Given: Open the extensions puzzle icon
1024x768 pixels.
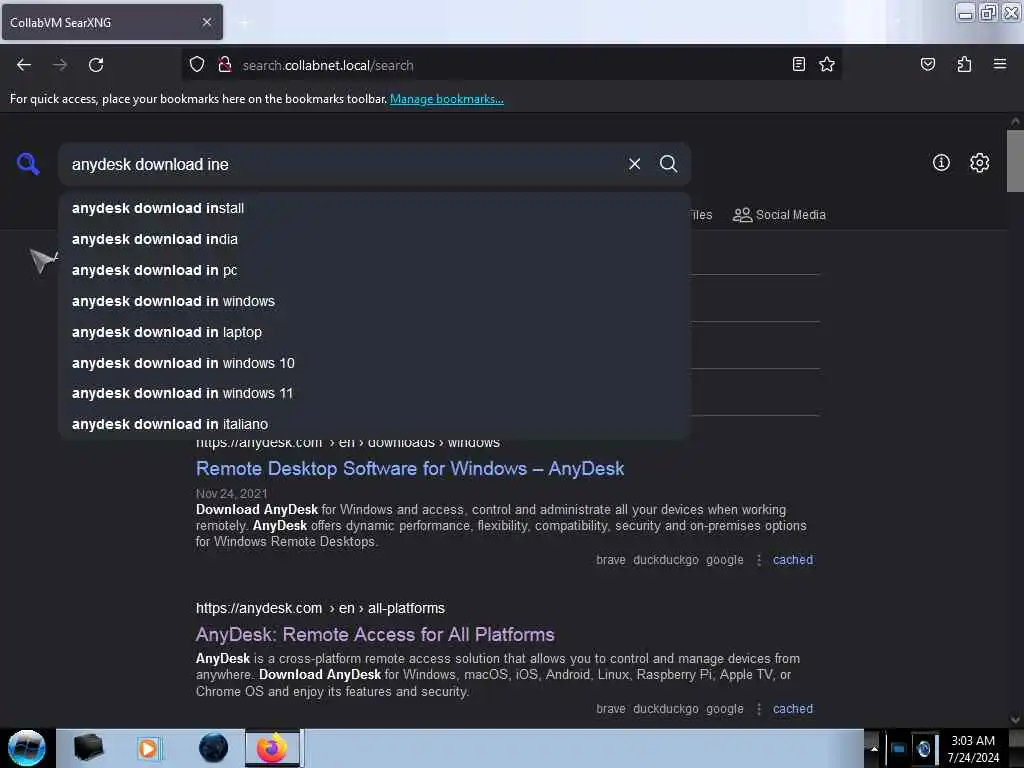Looking at the screenshot, I should [x=964, y=64].
